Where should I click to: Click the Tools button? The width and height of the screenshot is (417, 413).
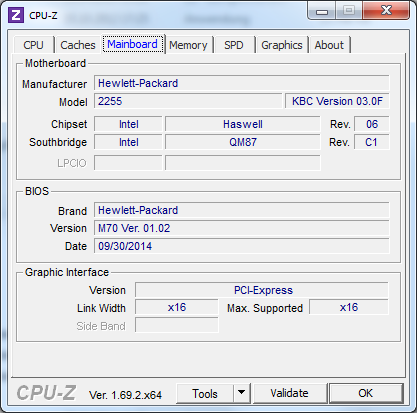pyautogui.click(x=205, y=394)
